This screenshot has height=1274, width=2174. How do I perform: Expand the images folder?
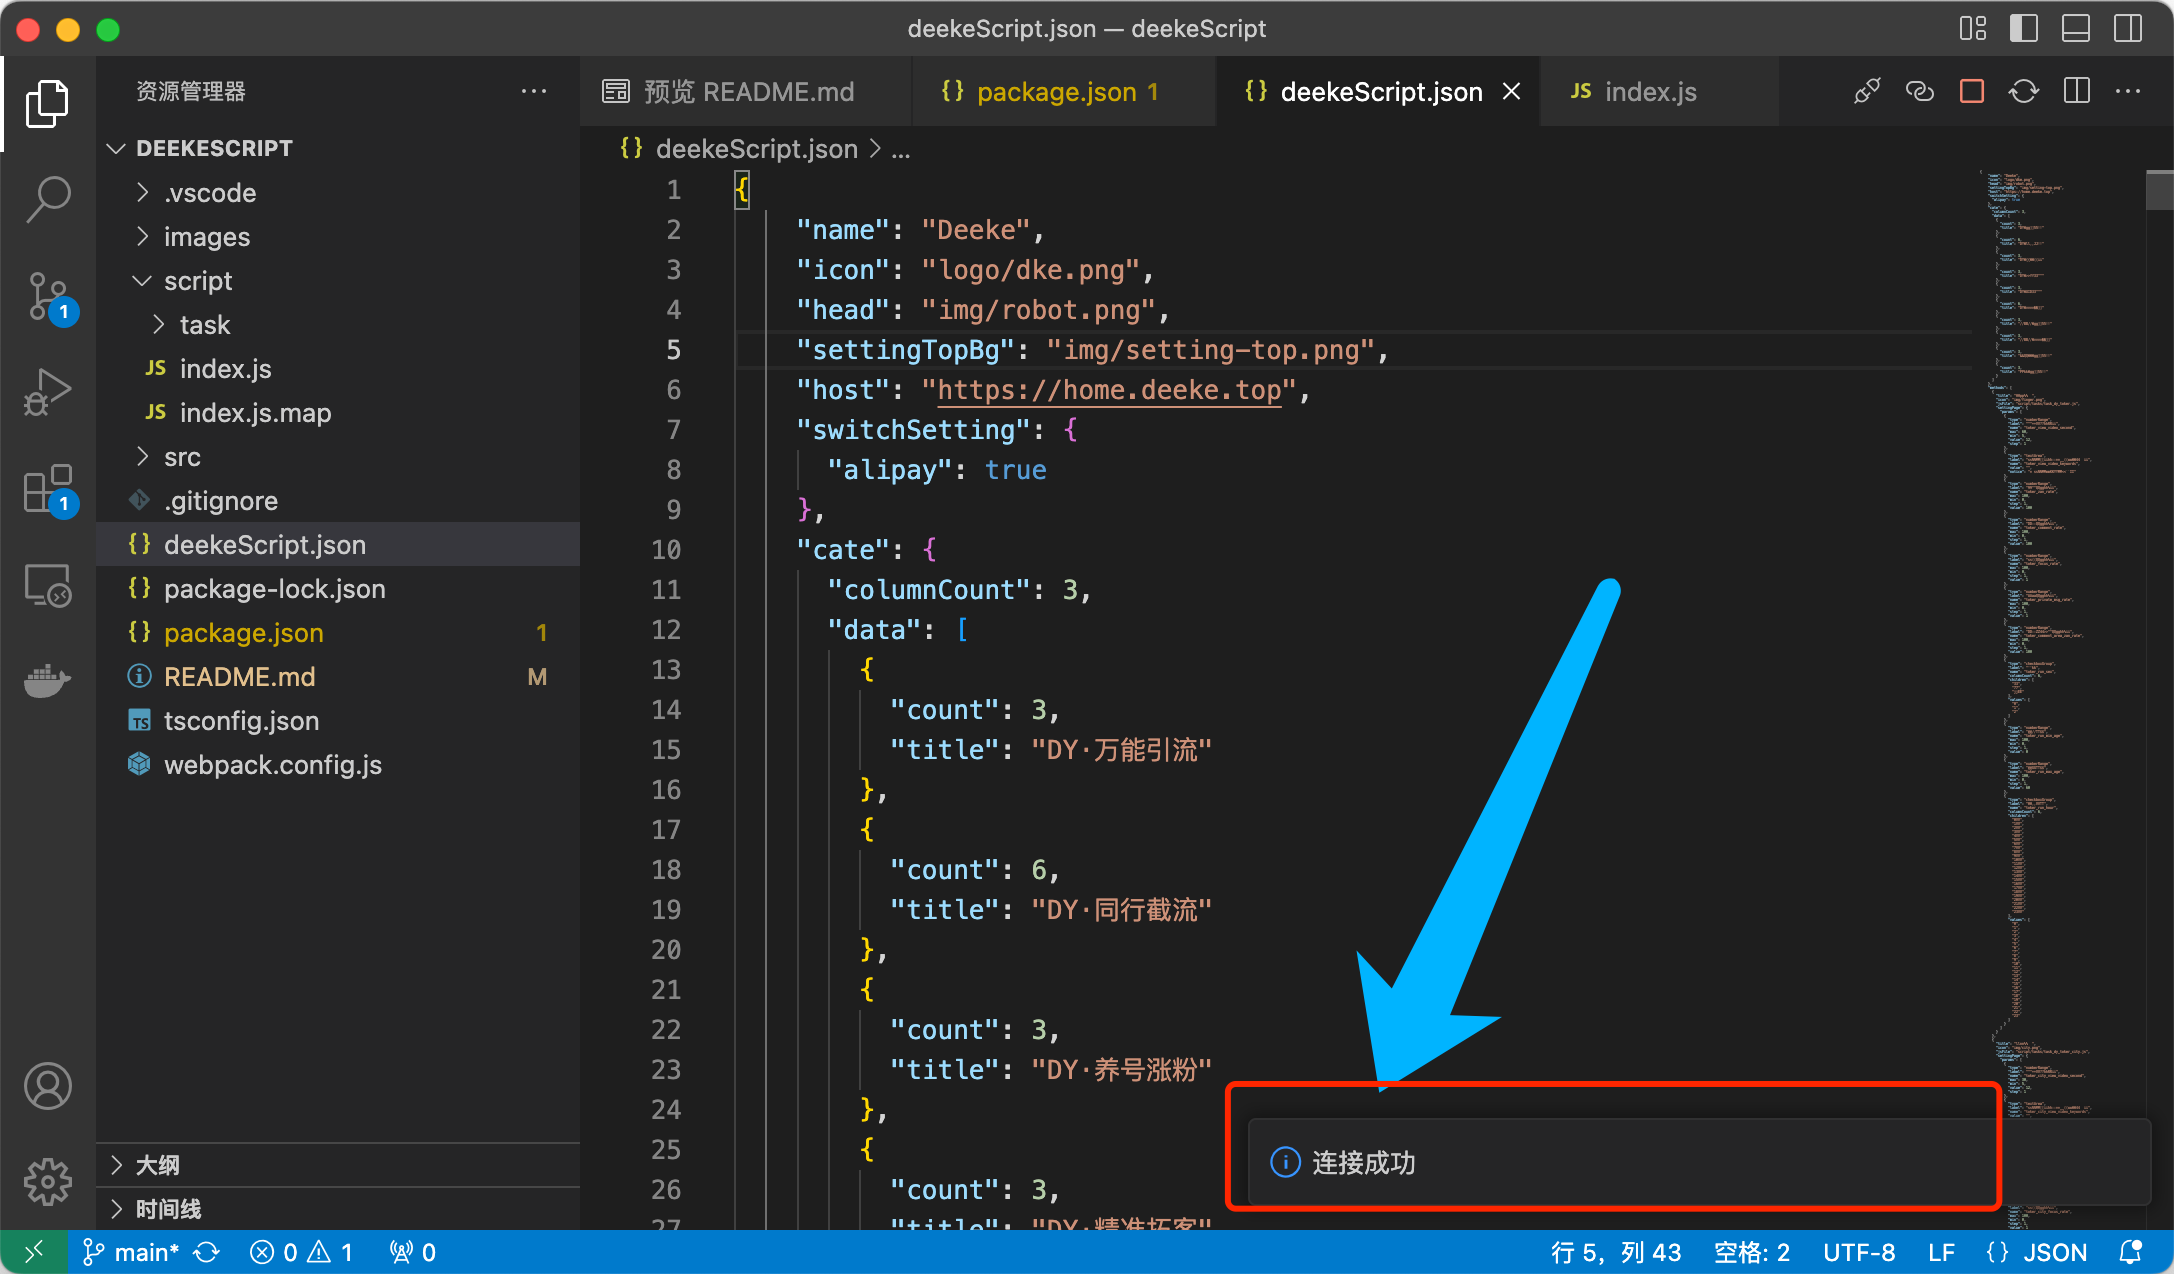(206, 237)
